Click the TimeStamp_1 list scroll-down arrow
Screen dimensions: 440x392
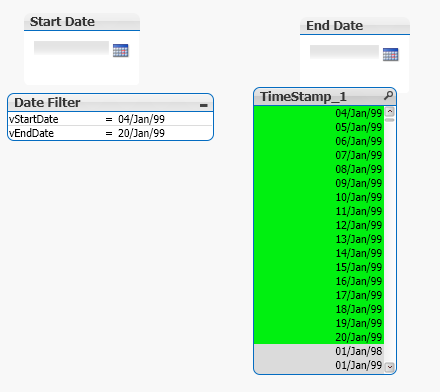[390, 367]
